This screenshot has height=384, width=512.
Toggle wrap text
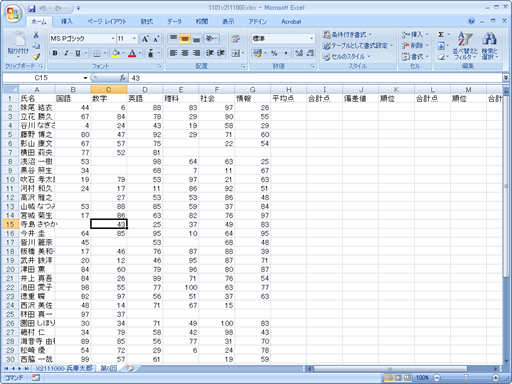pos(236,38)
